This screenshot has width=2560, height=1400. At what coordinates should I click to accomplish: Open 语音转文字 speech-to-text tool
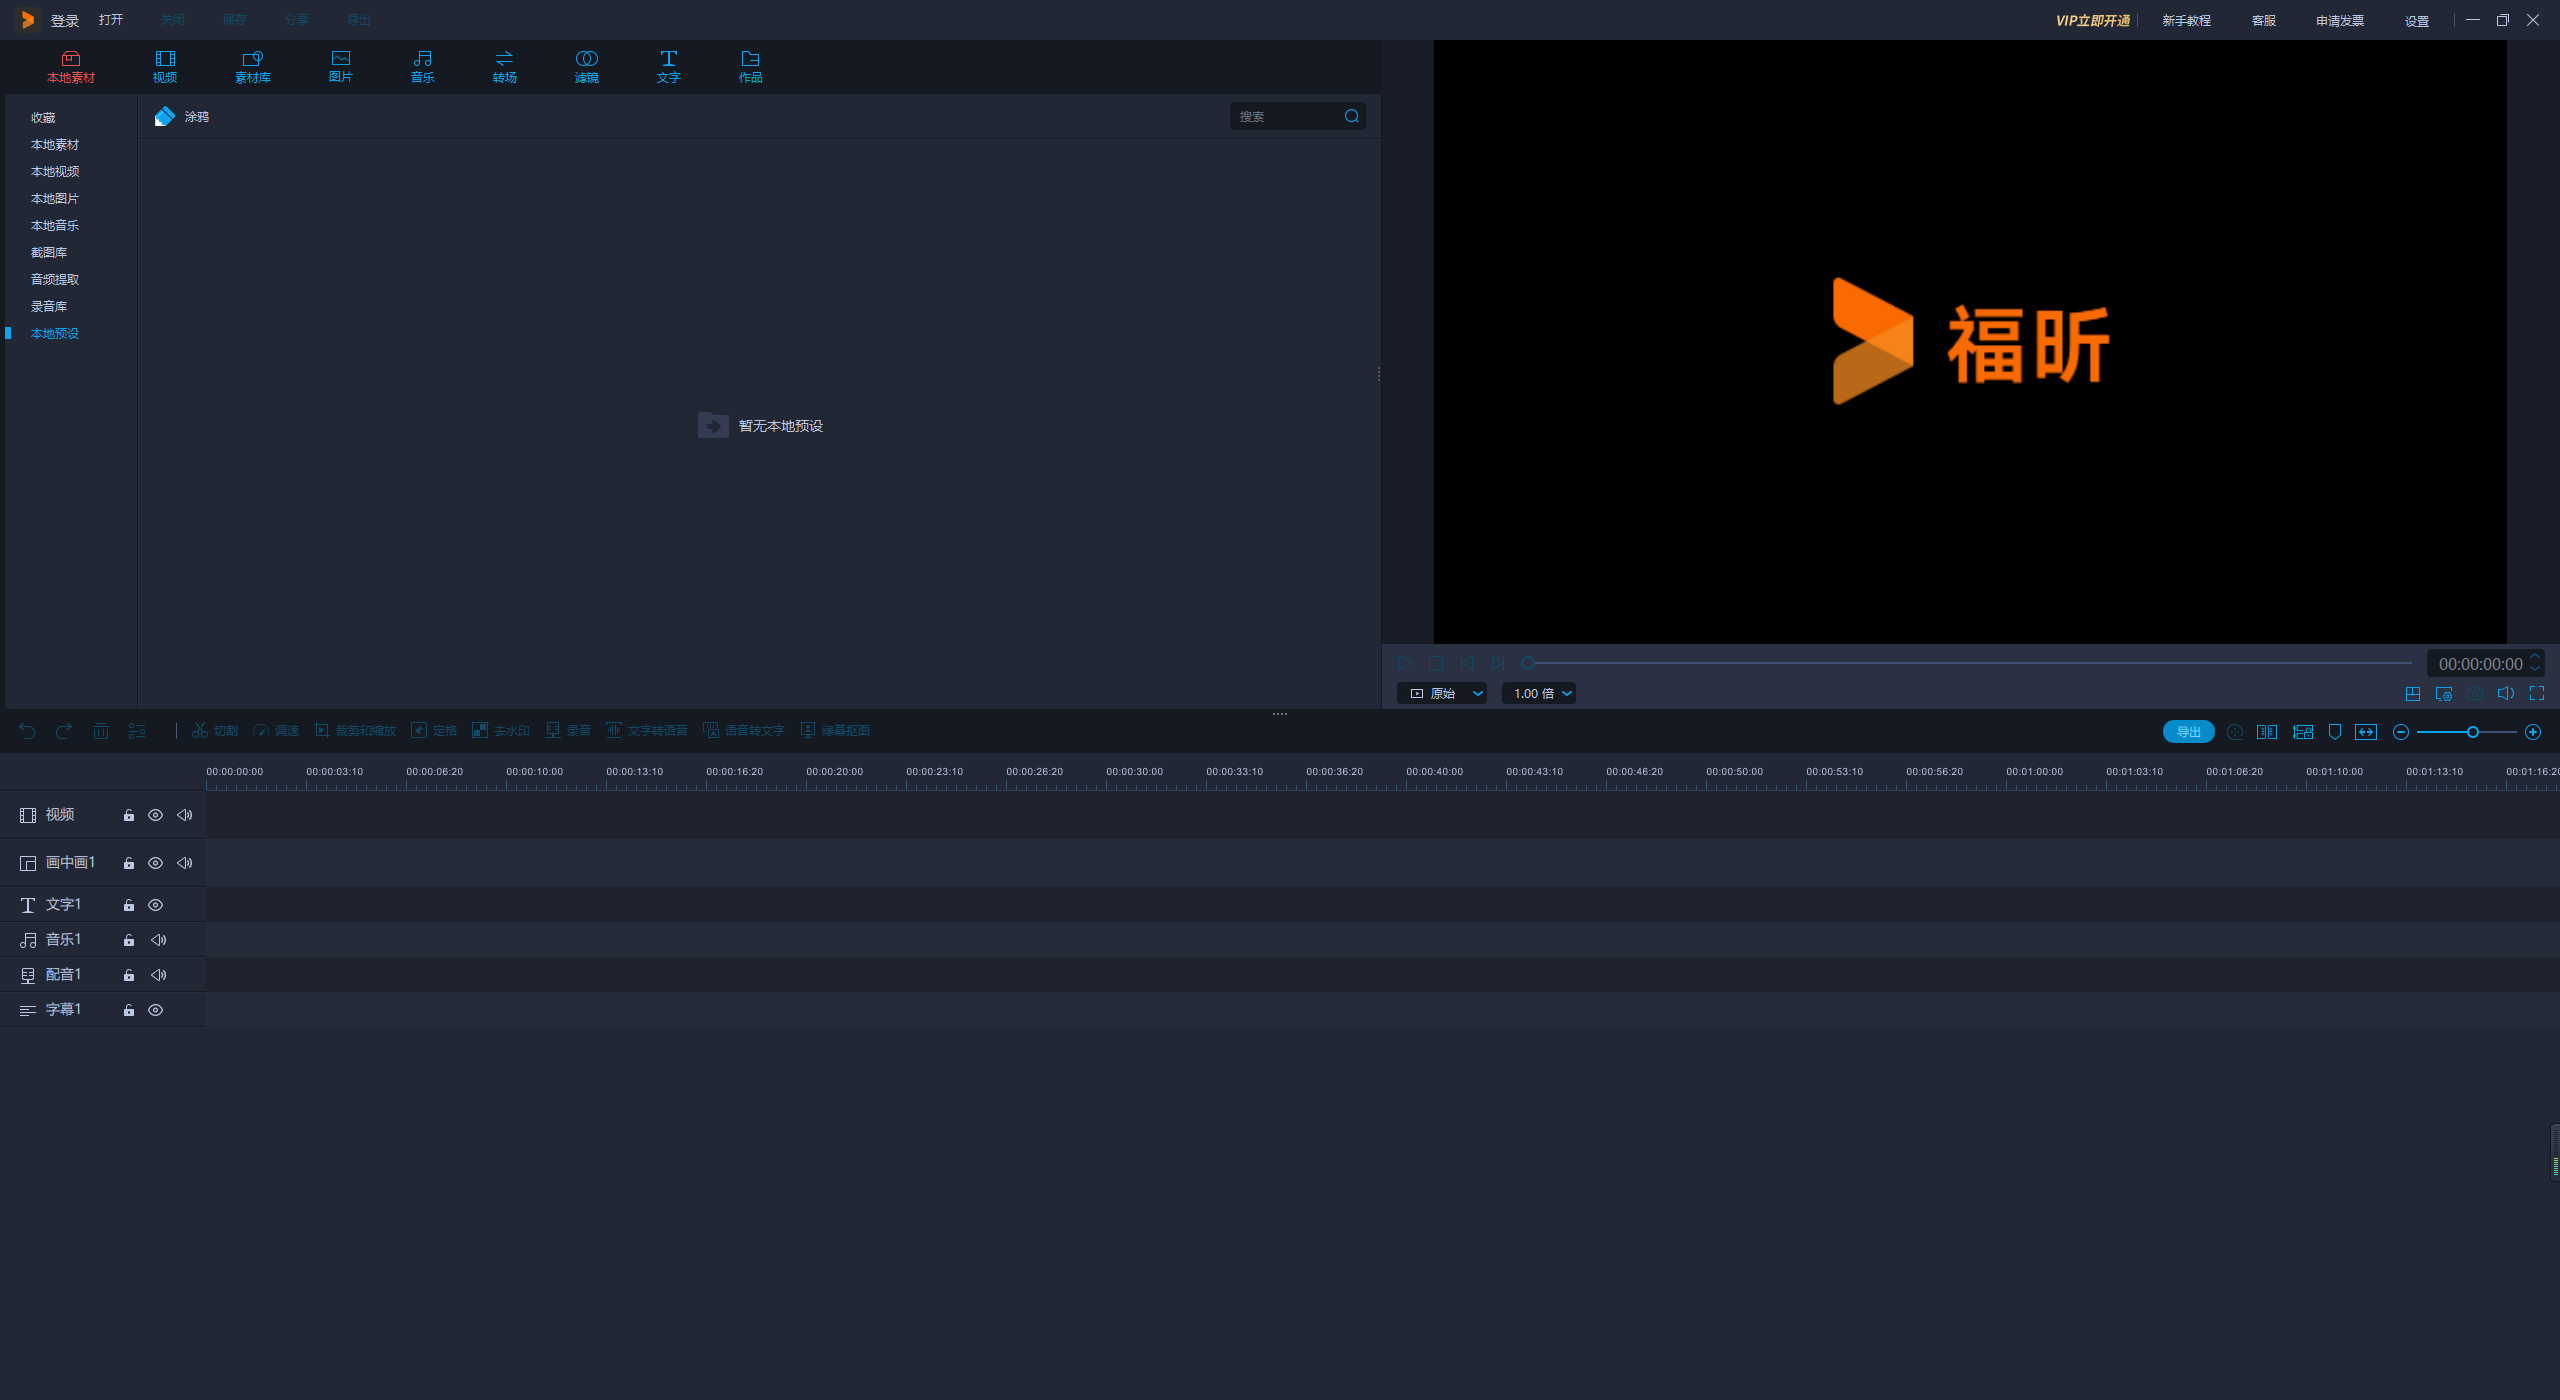click(x=744, y=731)
